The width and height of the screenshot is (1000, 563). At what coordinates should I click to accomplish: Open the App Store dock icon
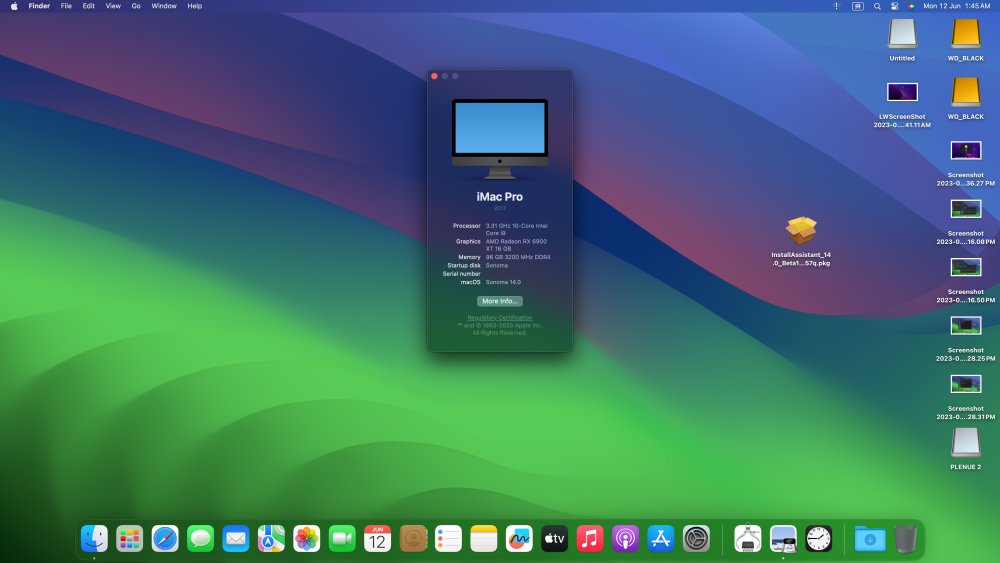tap(661, 539)
